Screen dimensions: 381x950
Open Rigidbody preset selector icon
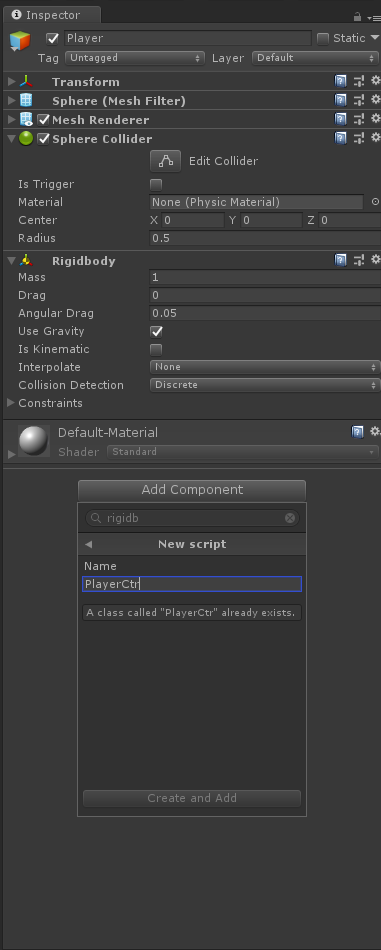(359, 261)
